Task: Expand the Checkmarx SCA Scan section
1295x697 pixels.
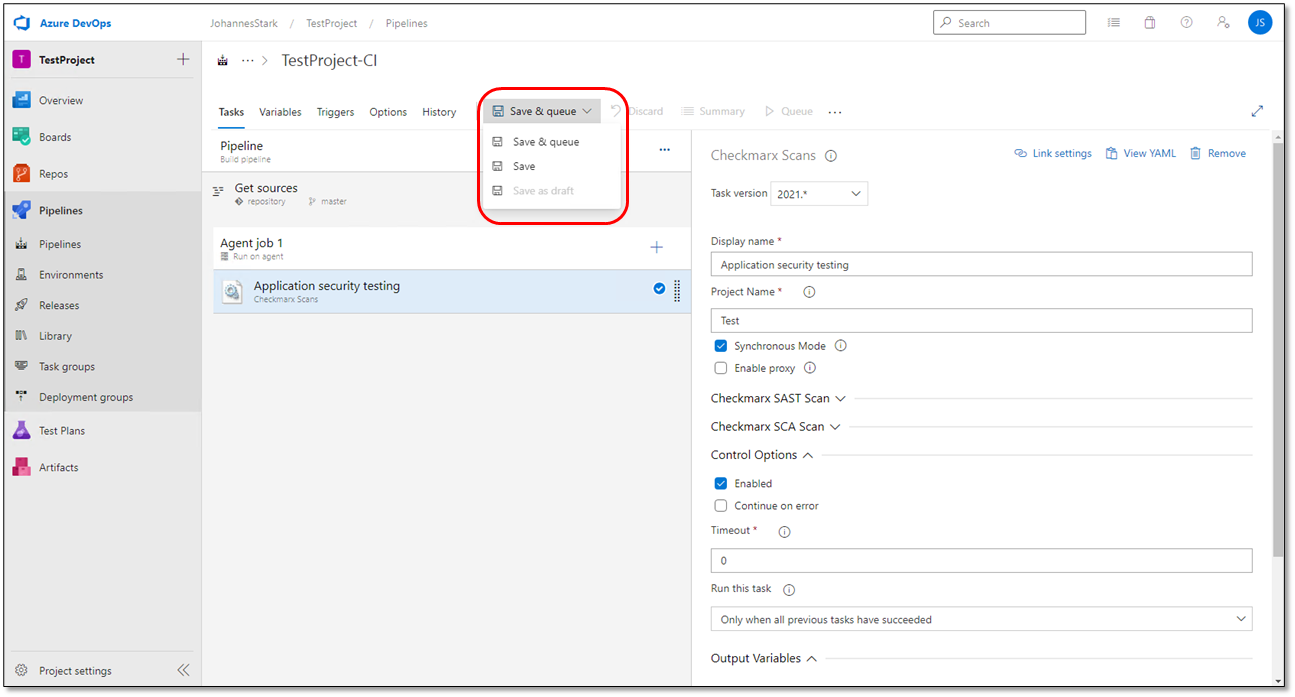Action: (x=775, y=426)
